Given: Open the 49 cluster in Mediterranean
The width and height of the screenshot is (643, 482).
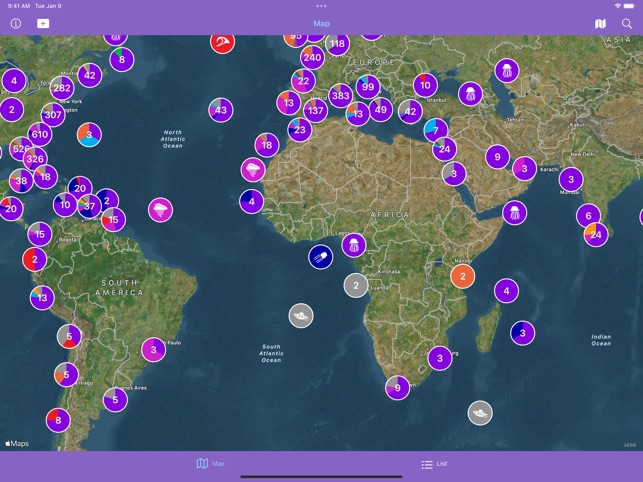Looking at the screenshot, I should (381, 110).
